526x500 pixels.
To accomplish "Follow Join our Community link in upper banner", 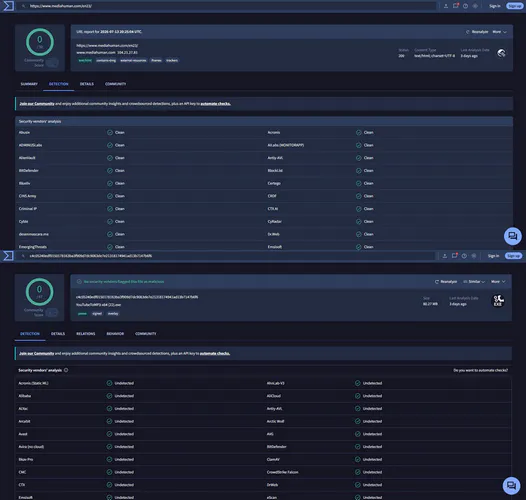I will [37, 104].
